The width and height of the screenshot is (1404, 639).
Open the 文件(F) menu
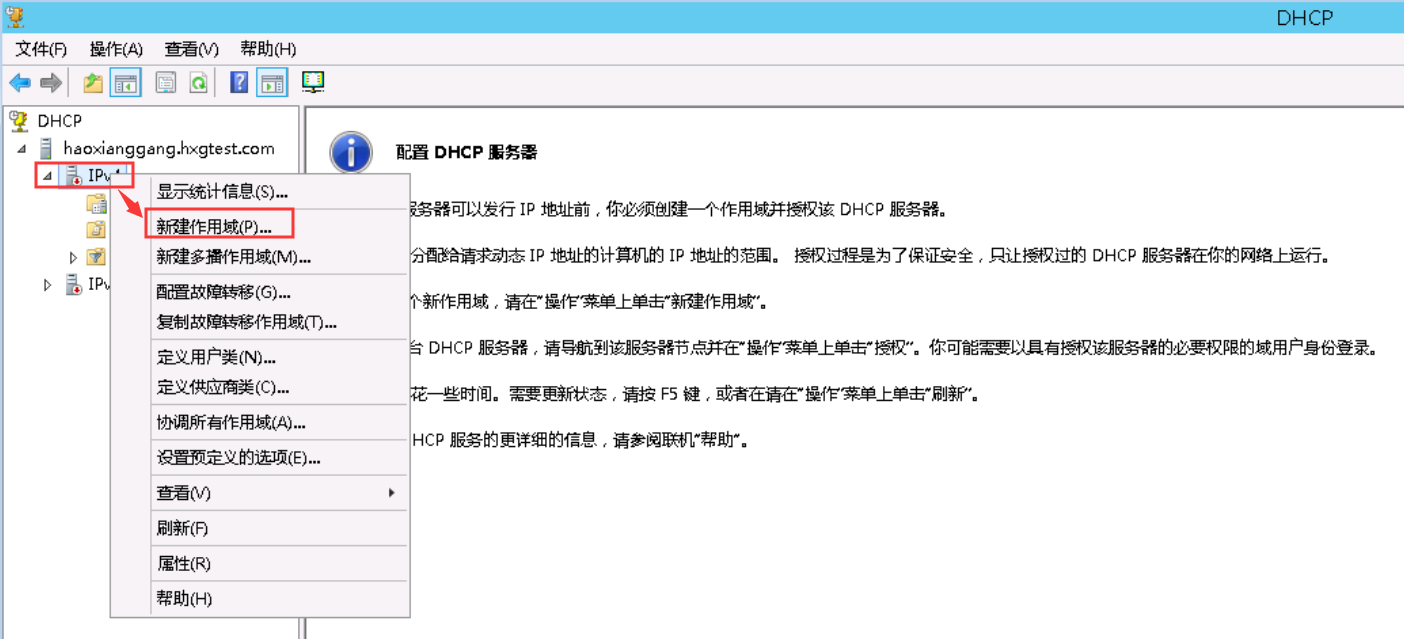(x=41, y=49)
